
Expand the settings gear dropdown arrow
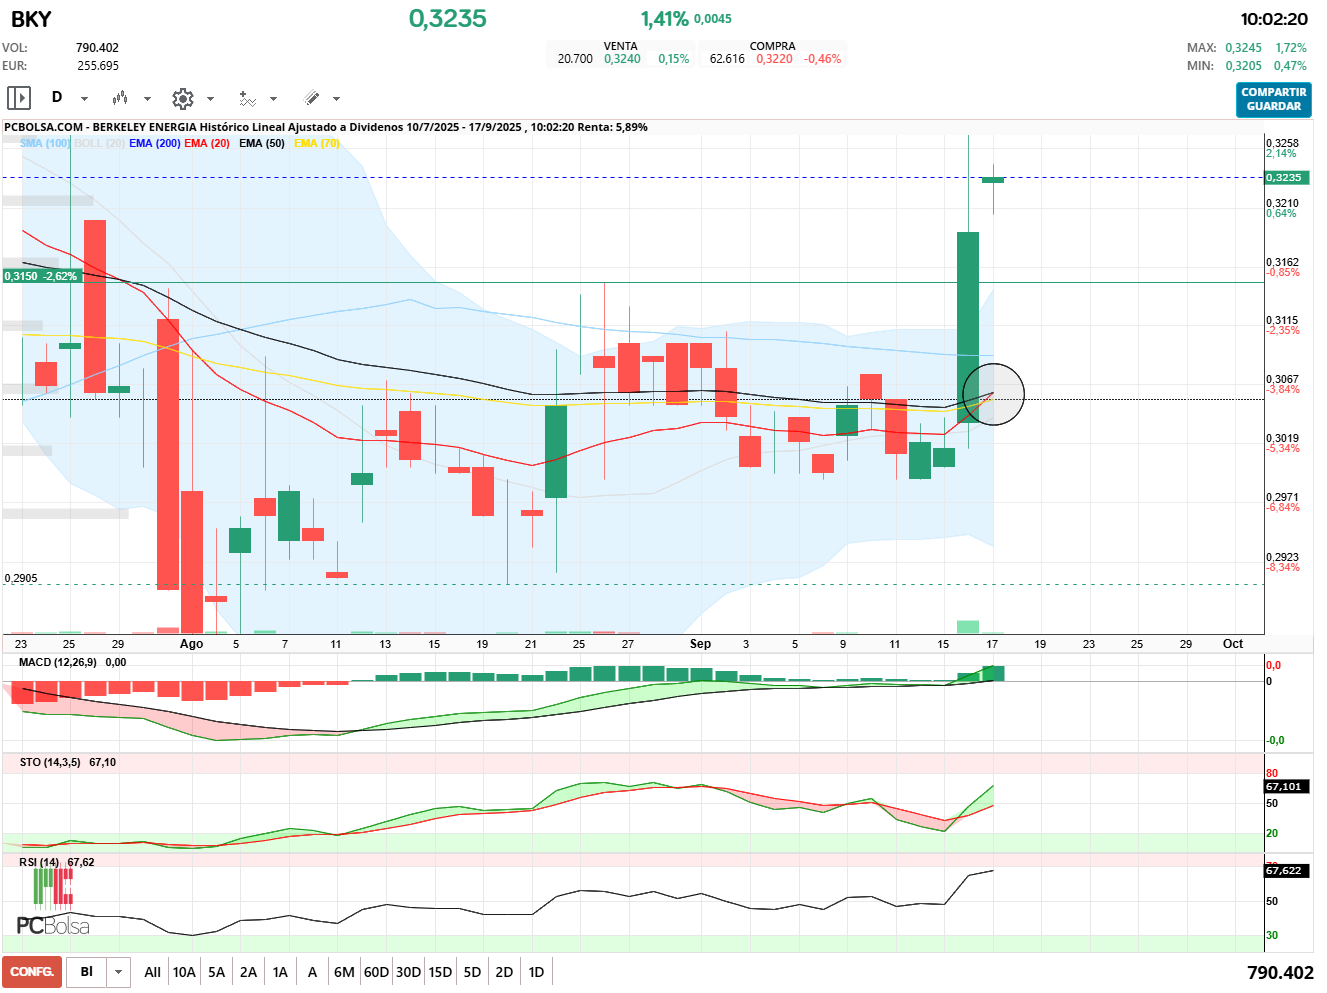tap(210, 99)
